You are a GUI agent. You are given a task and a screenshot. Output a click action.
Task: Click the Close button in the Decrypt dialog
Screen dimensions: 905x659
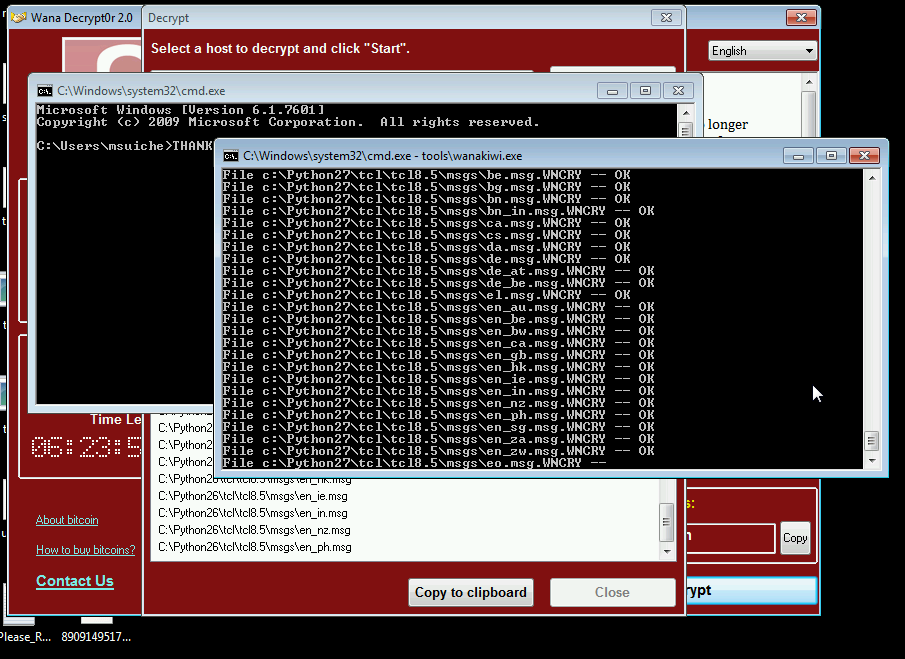click(612, 593)
